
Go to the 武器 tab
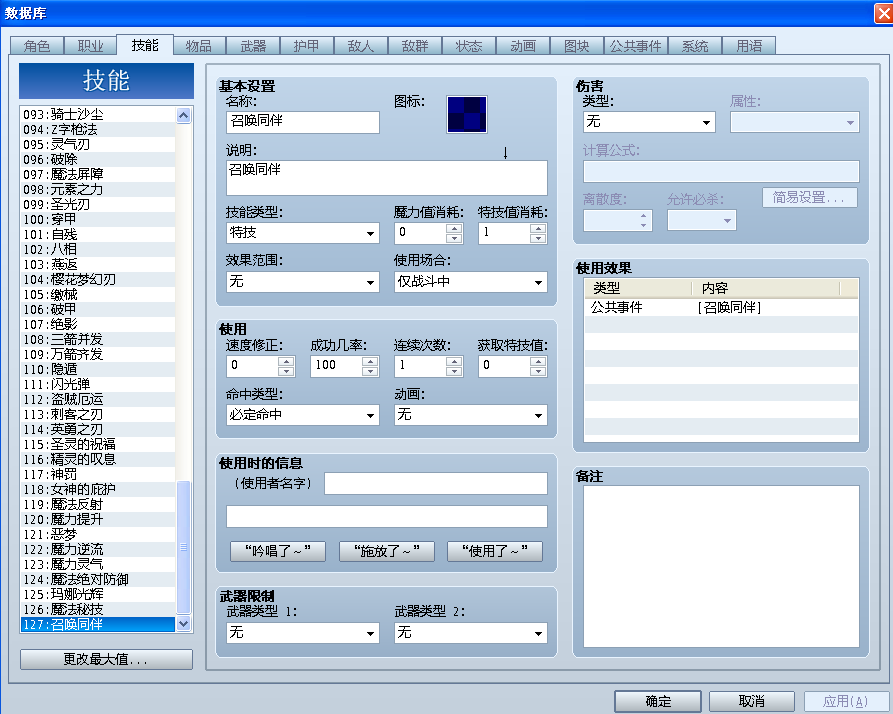(253, 46)
